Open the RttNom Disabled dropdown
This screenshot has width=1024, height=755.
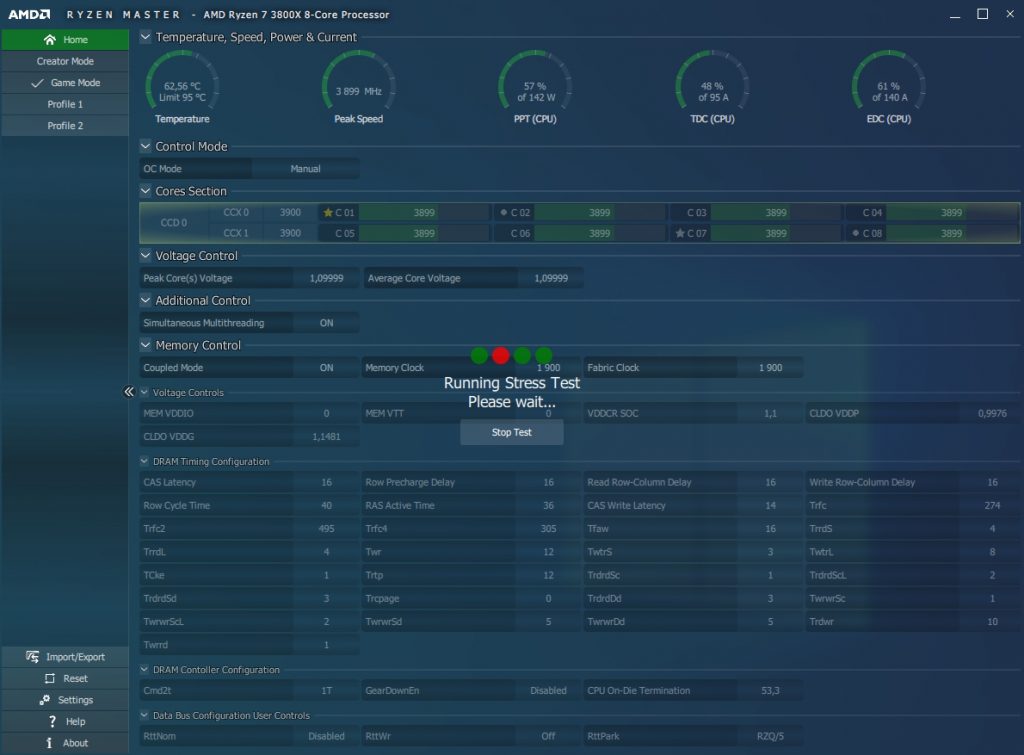click(326, 736)
